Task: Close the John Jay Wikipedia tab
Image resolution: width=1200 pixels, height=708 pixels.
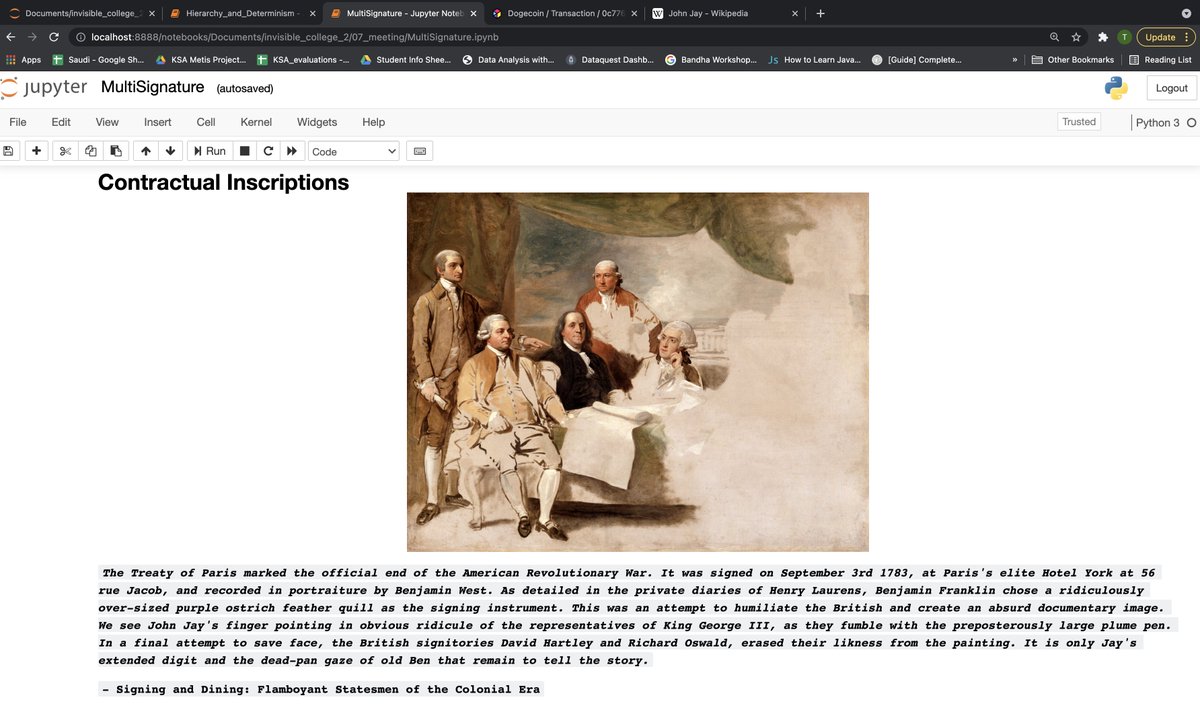Action: [795, 14]
